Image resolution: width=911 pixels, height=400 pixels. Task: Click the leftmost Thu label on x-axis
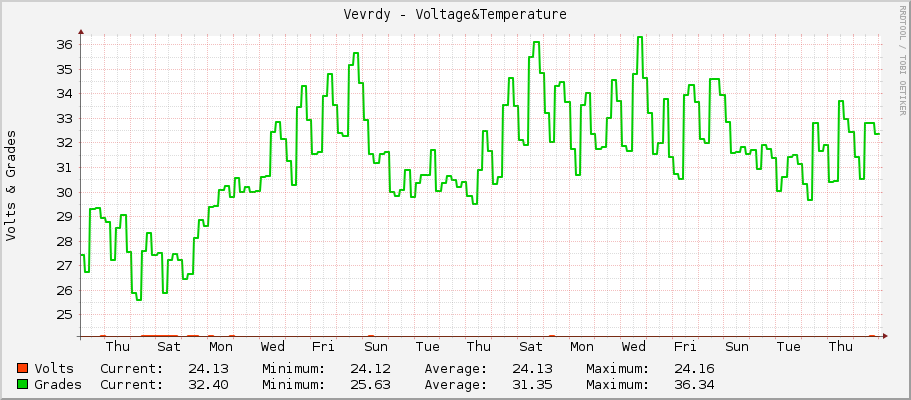117,347
